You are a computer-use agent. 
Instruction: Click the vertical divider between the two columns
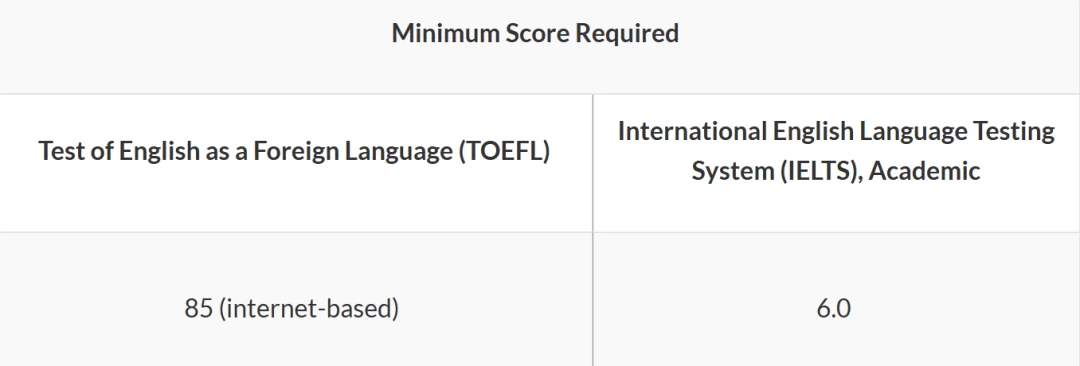pos(592,230)
